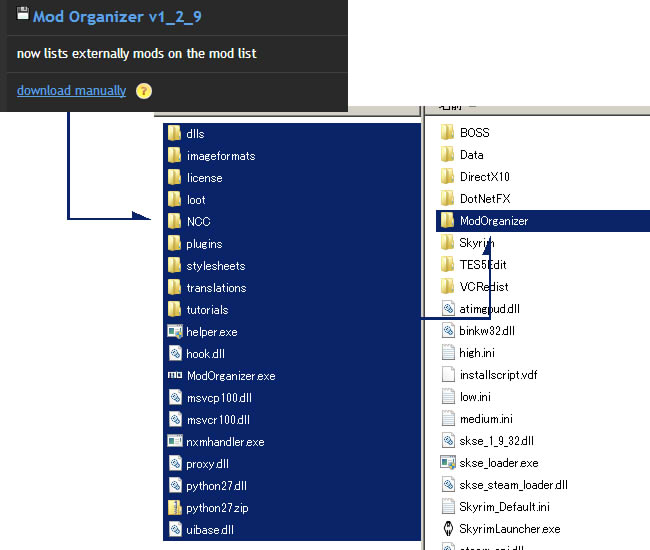
Task: Click the helper.exe file icon
Action: click(175, 331)
